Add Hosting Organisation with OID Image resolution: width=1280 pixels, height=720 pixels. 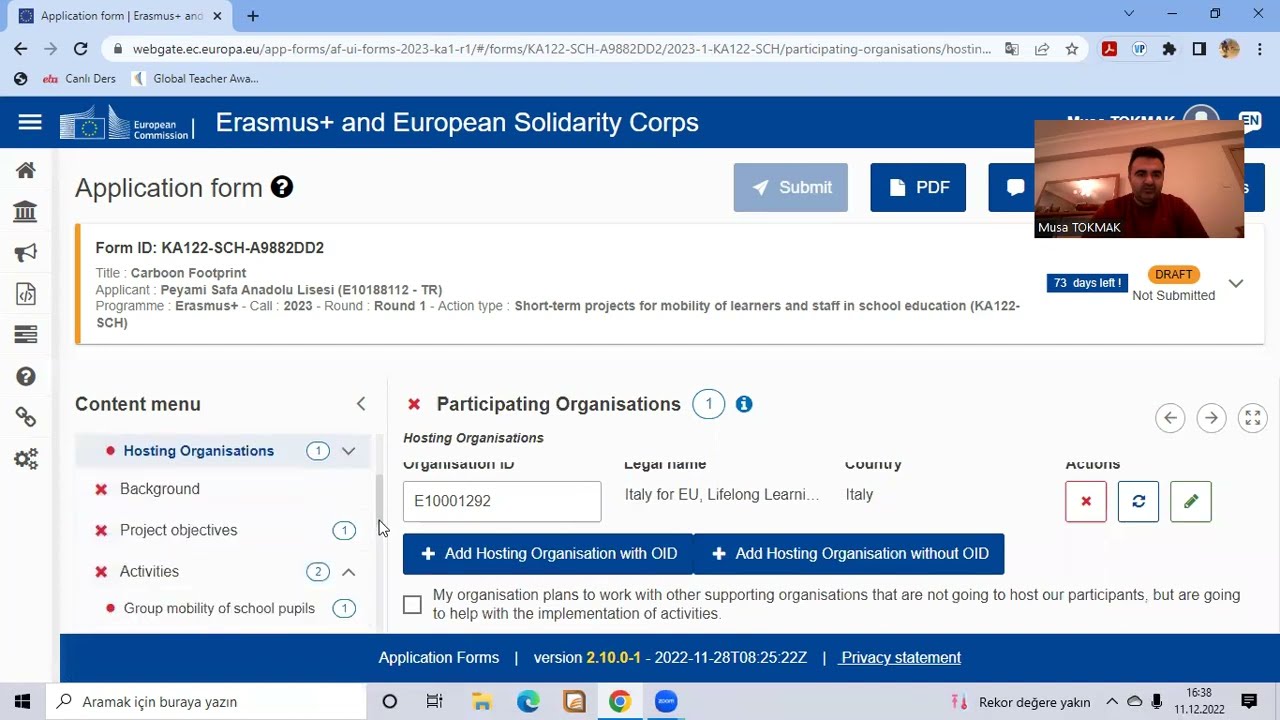point(549,554)
